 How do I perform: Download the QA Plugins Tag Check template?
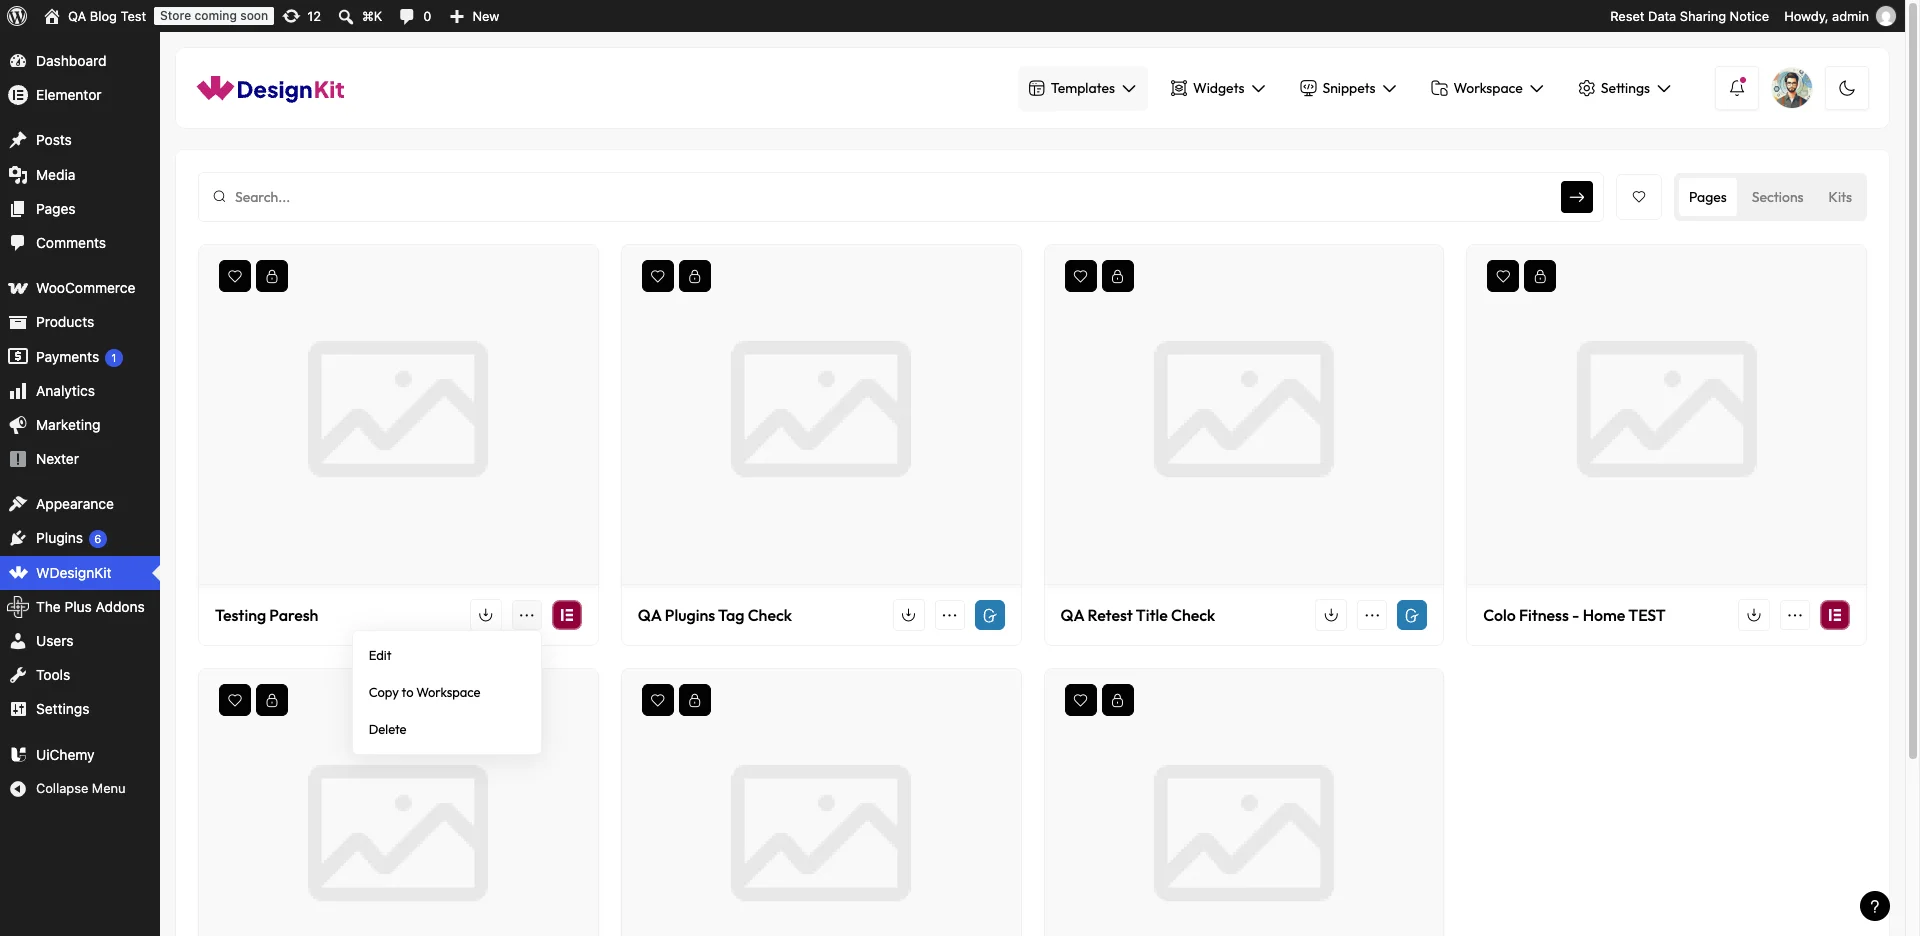tap(909, 615)
